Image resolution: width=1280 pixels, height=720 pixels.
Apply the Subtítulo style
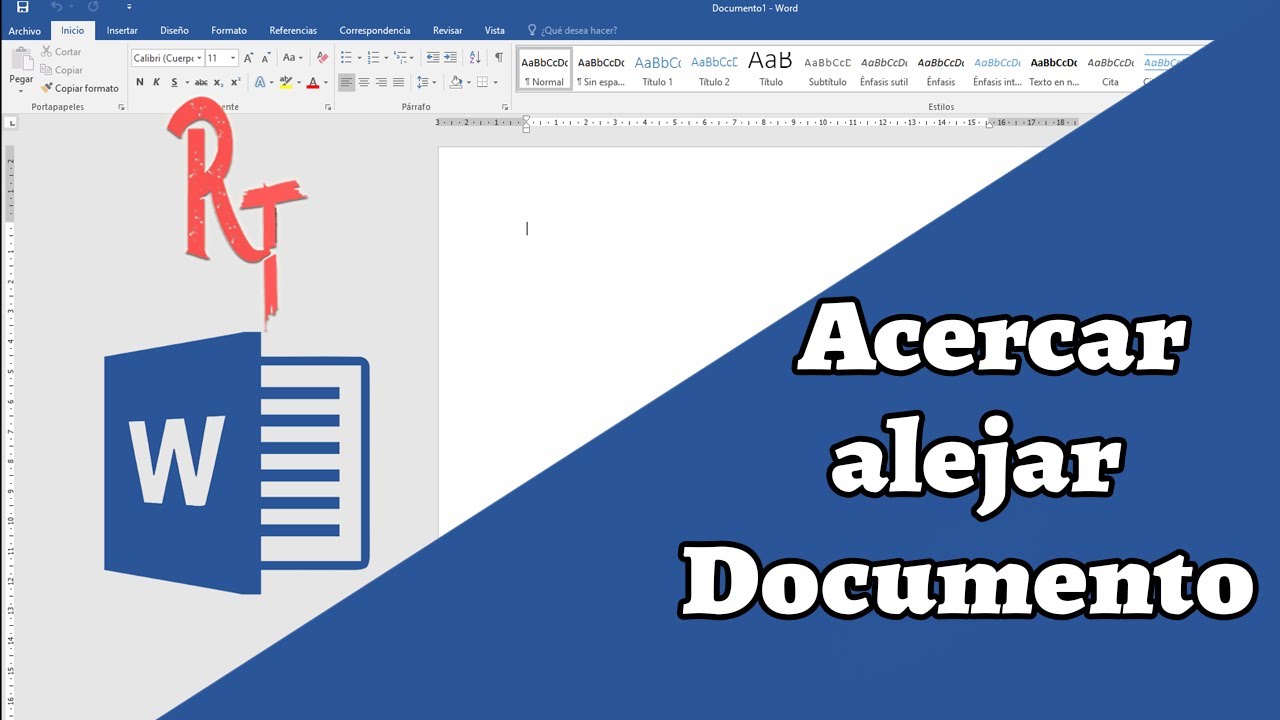click(x=827, y=70)
